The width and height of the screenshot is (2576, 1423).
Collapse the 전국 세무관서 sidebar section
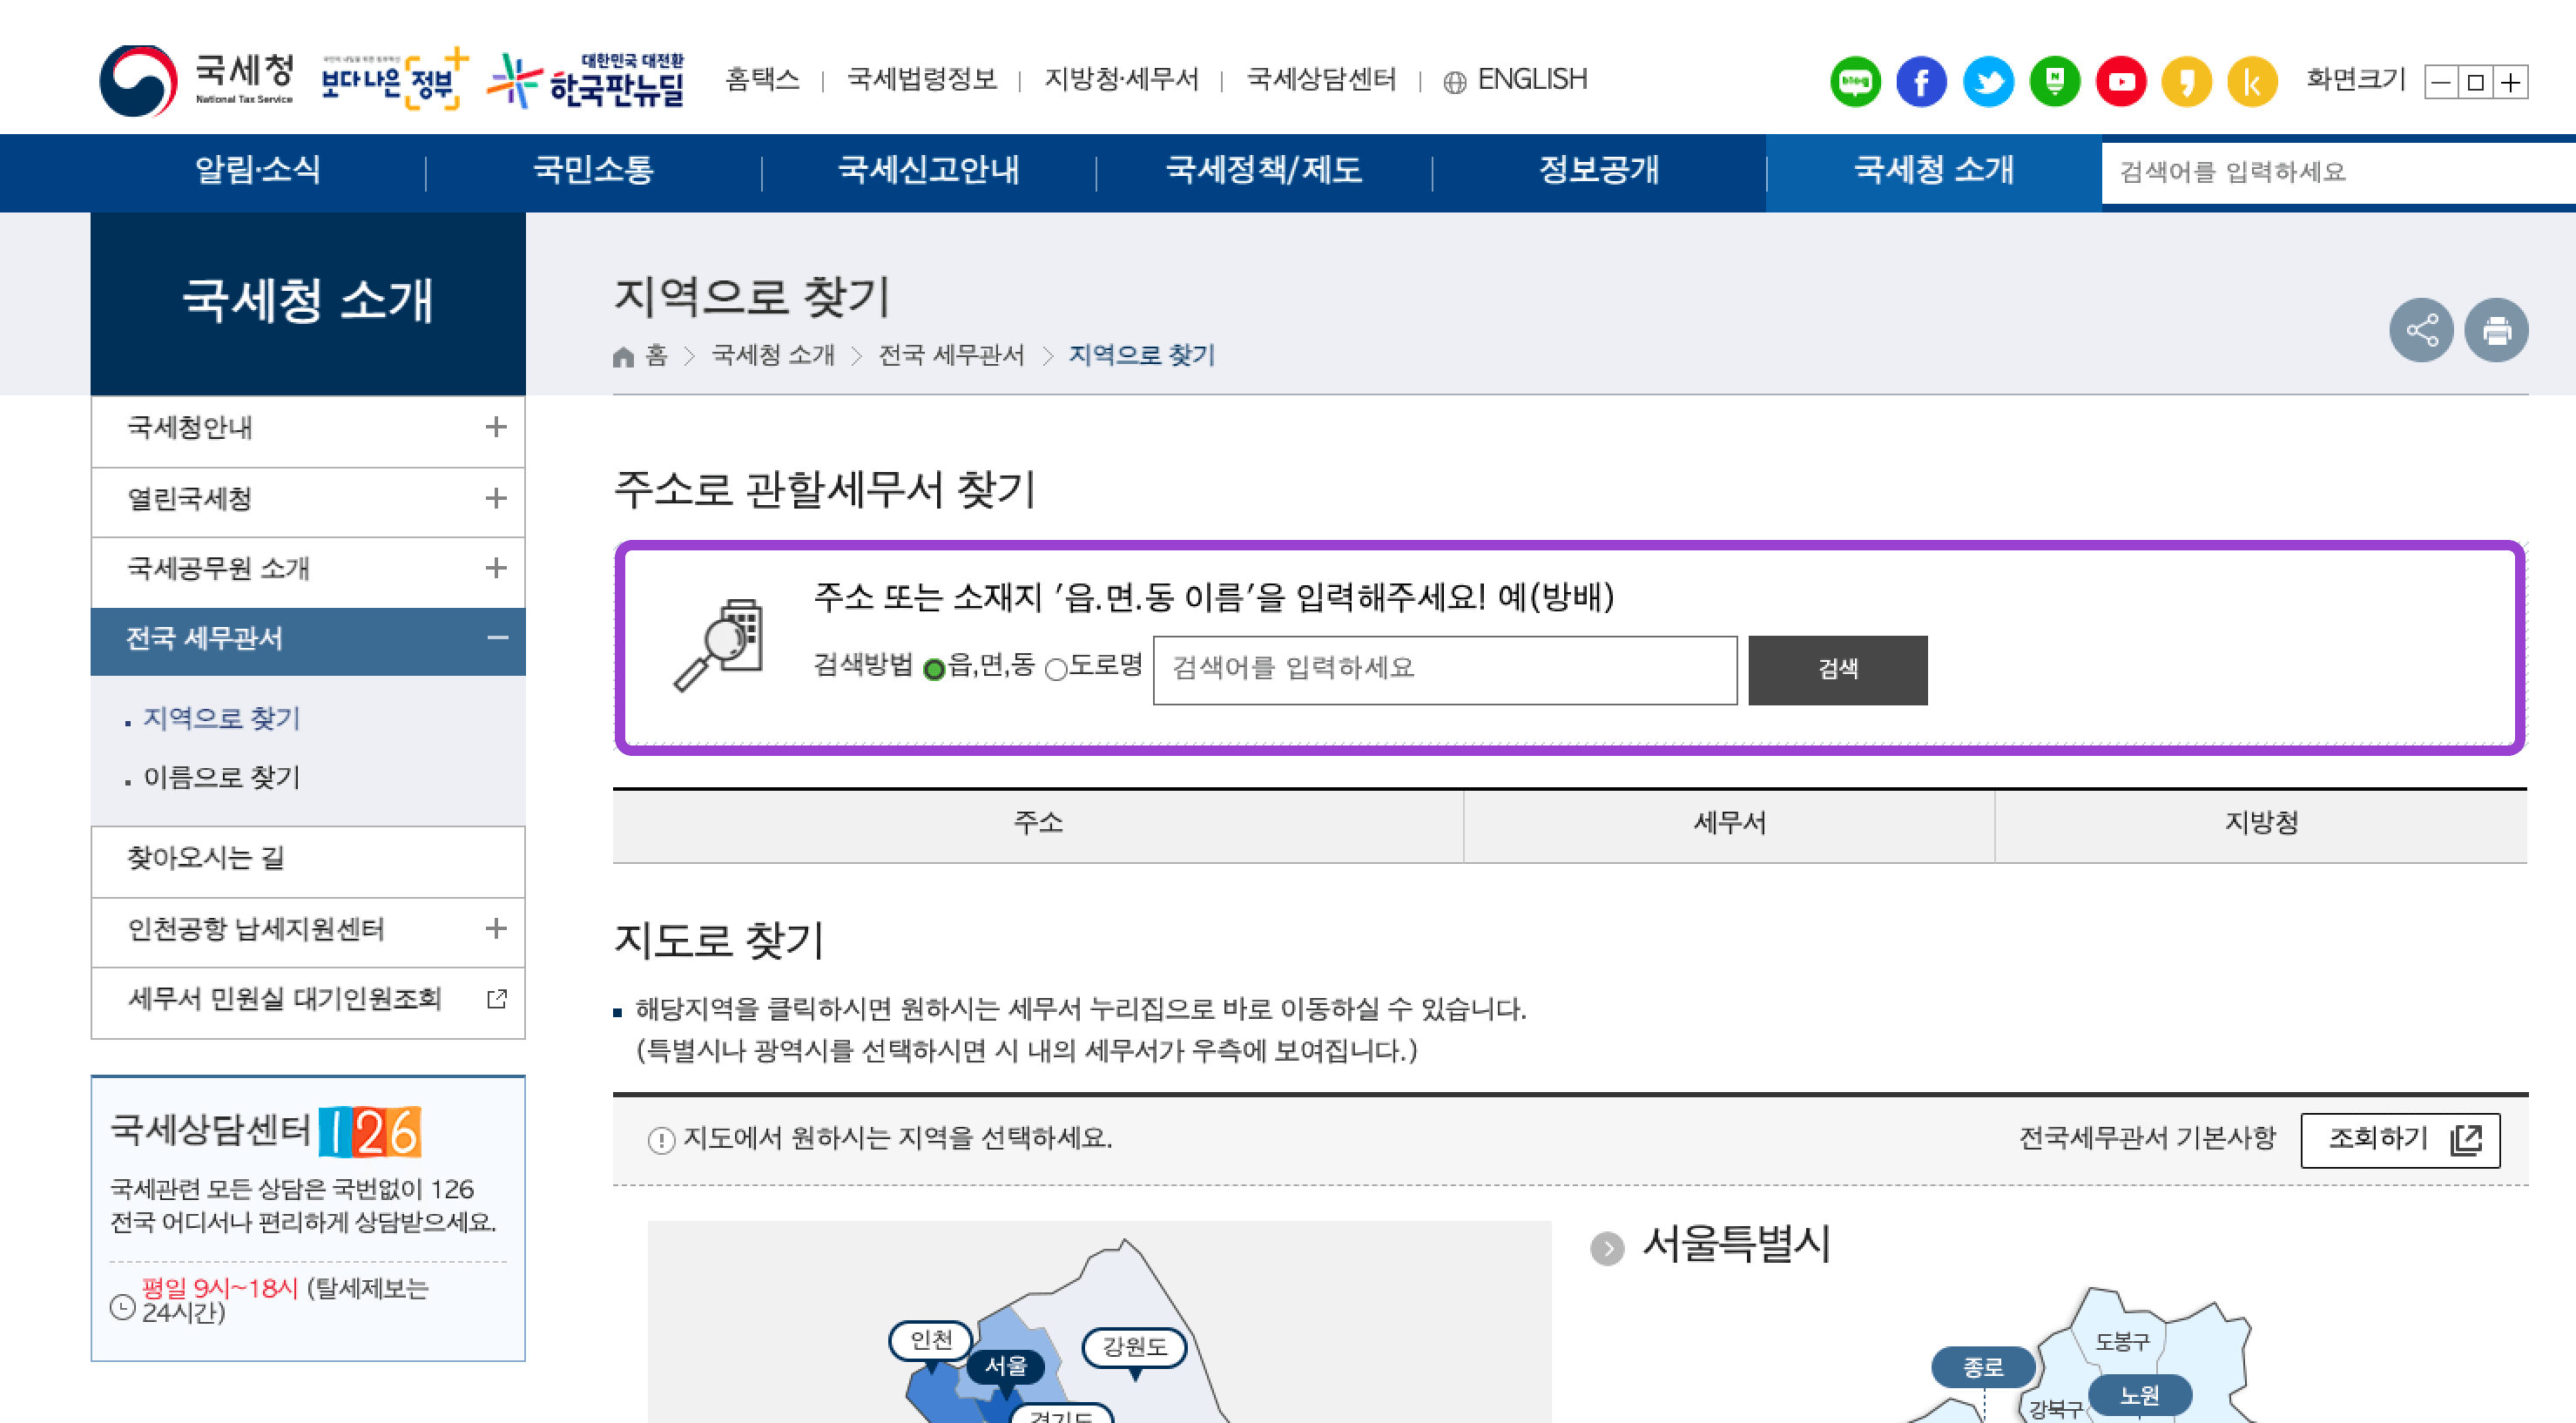click(497, 638)
